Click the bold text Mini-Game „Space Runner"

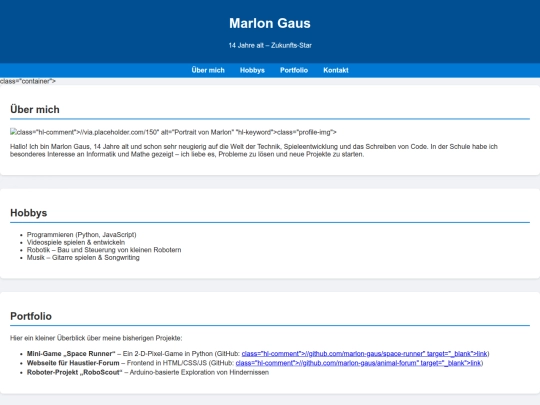coord(71,354)
